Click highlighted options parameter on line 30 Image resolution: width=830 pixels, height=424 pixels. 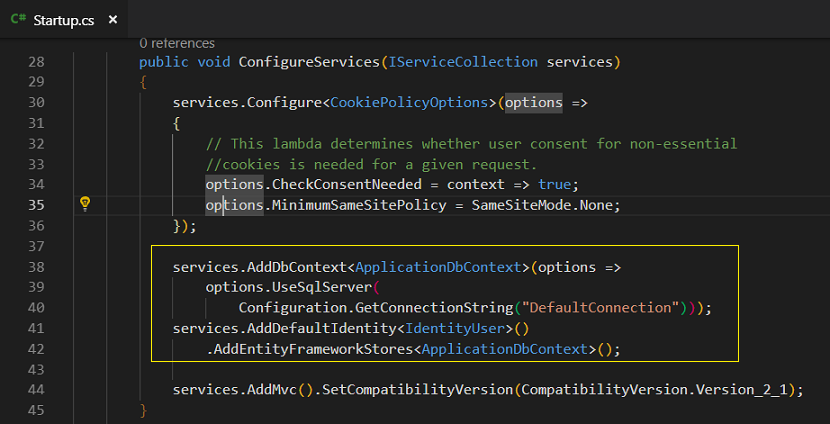tap(533, 102)
